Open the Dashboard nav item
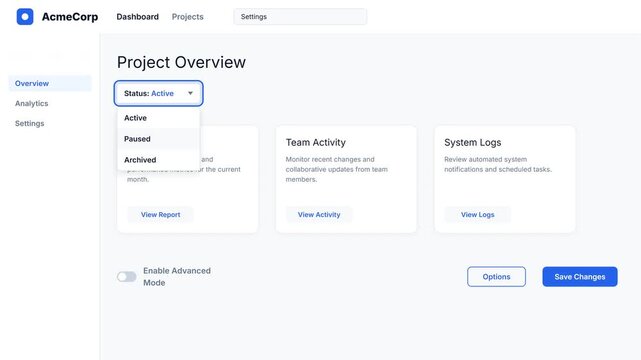The height and width of the screenshot is (360, 641). pos(137,17)
